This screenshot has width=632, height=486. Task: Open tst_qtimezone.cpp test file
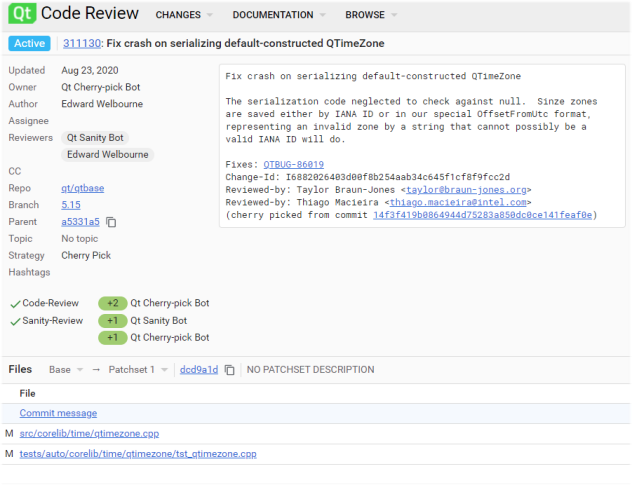tap(138, 454)
